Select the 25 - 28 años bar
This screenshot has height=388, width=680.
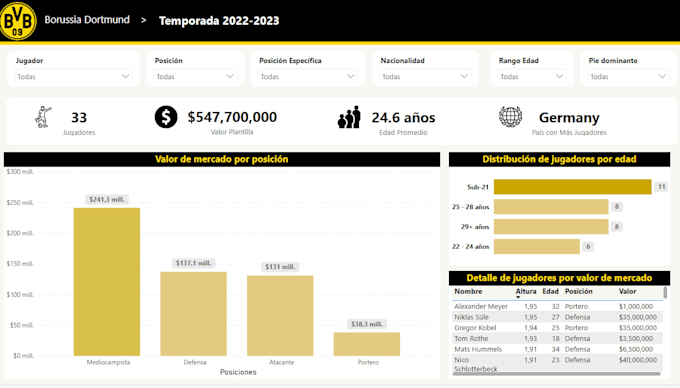(x=551, y=207)
